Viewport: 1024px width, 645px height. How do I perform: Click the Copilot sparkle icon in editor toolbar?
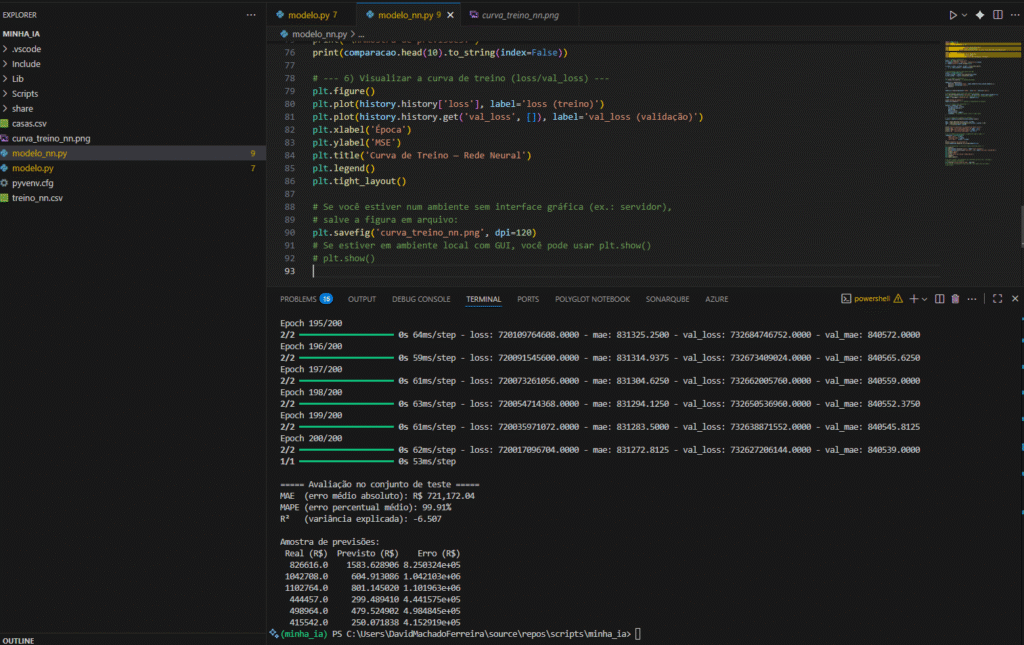pyautogui.click(x=979, y=15)
